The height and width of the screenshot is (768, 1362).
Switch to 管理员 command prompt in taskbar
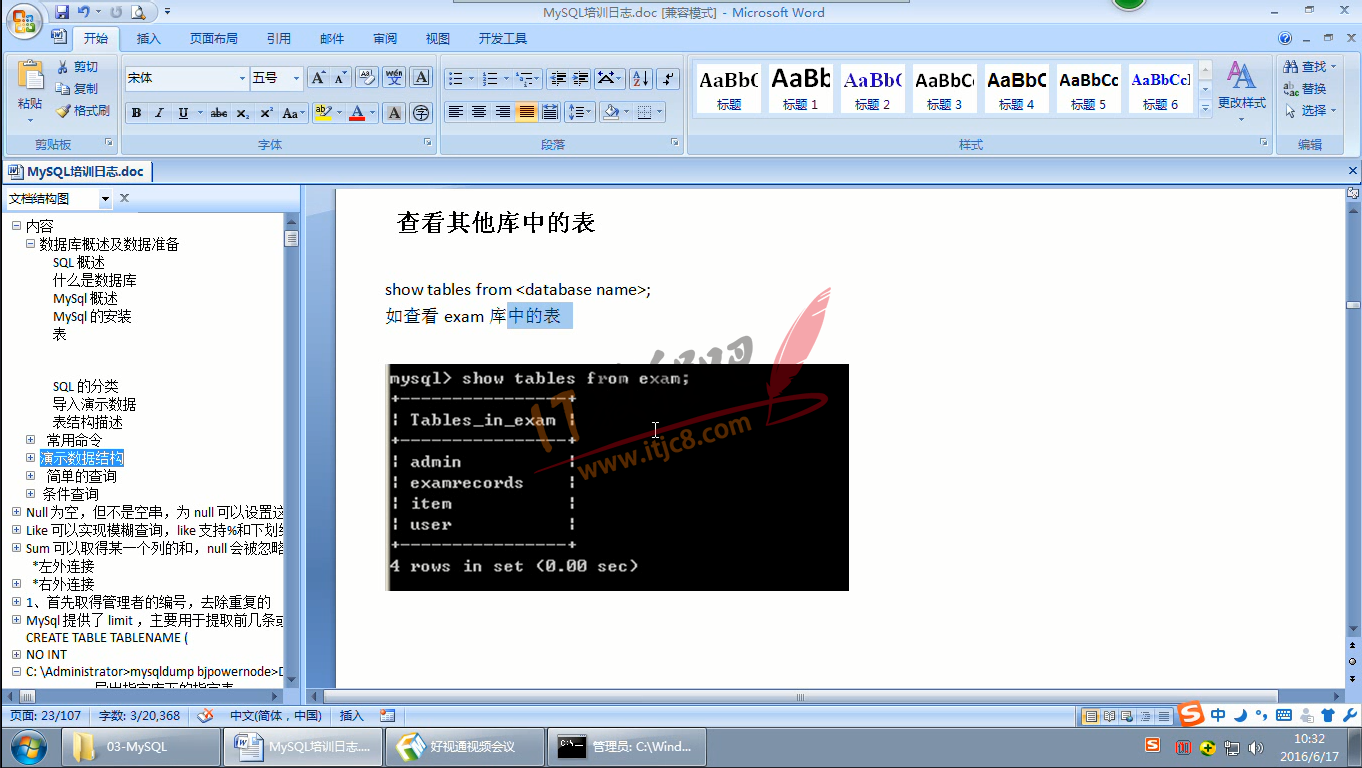coord(625,747)
